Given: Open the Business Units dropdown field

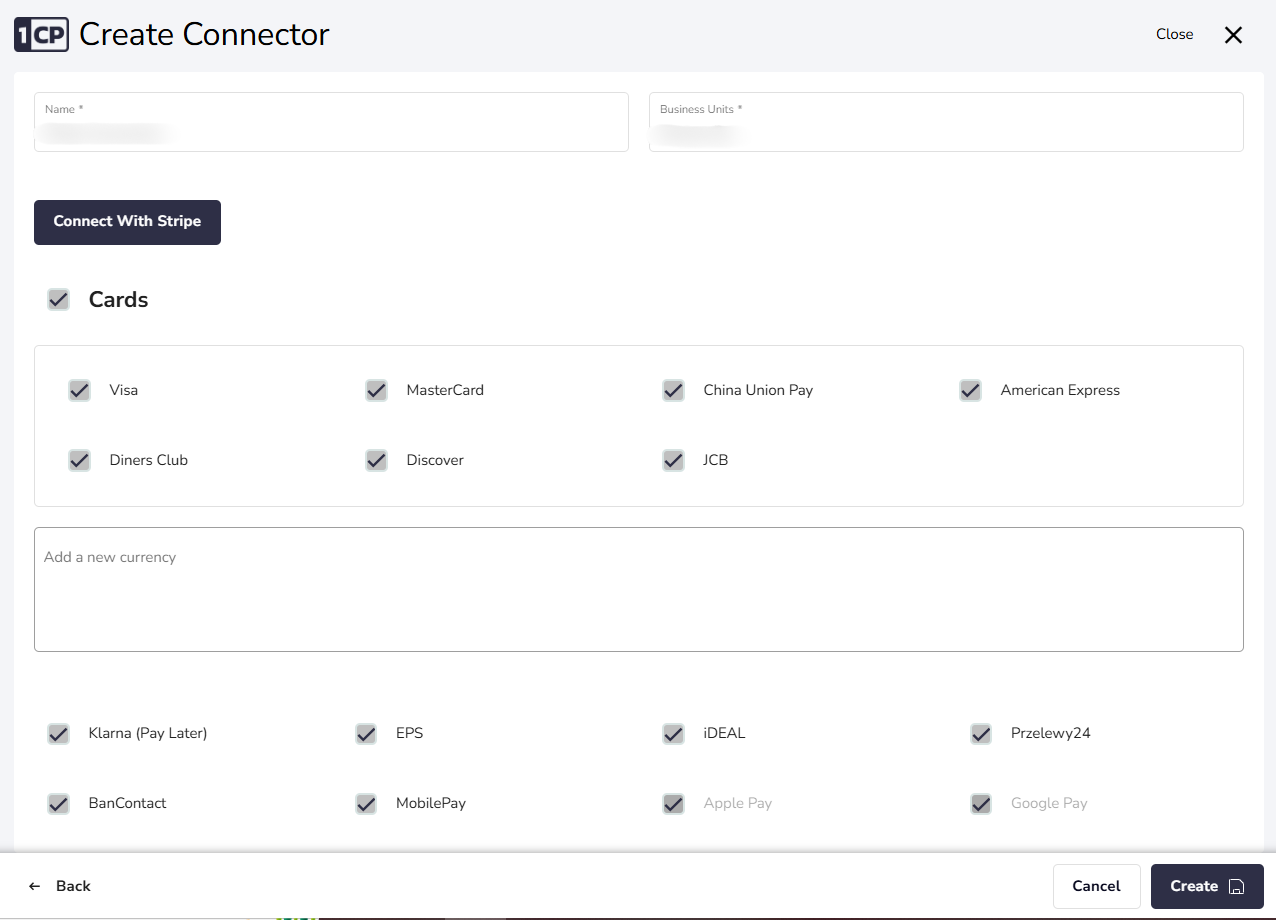Looking at the screenshot, I should tap(945, 123).
